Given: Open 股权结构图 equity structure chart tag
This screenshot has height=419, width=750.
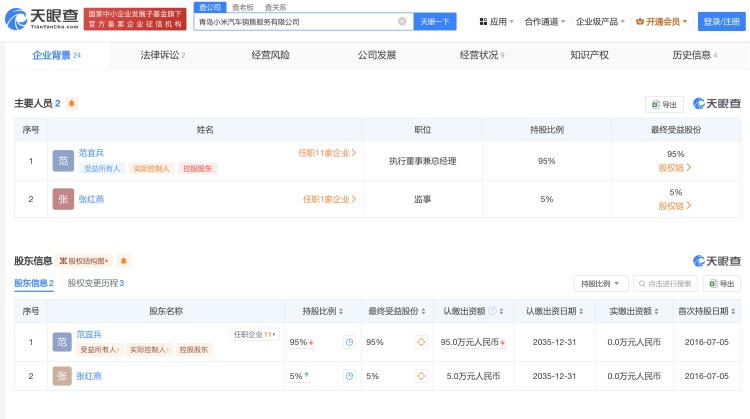Looking at the screenshot, I should click(x=84, y=261).
